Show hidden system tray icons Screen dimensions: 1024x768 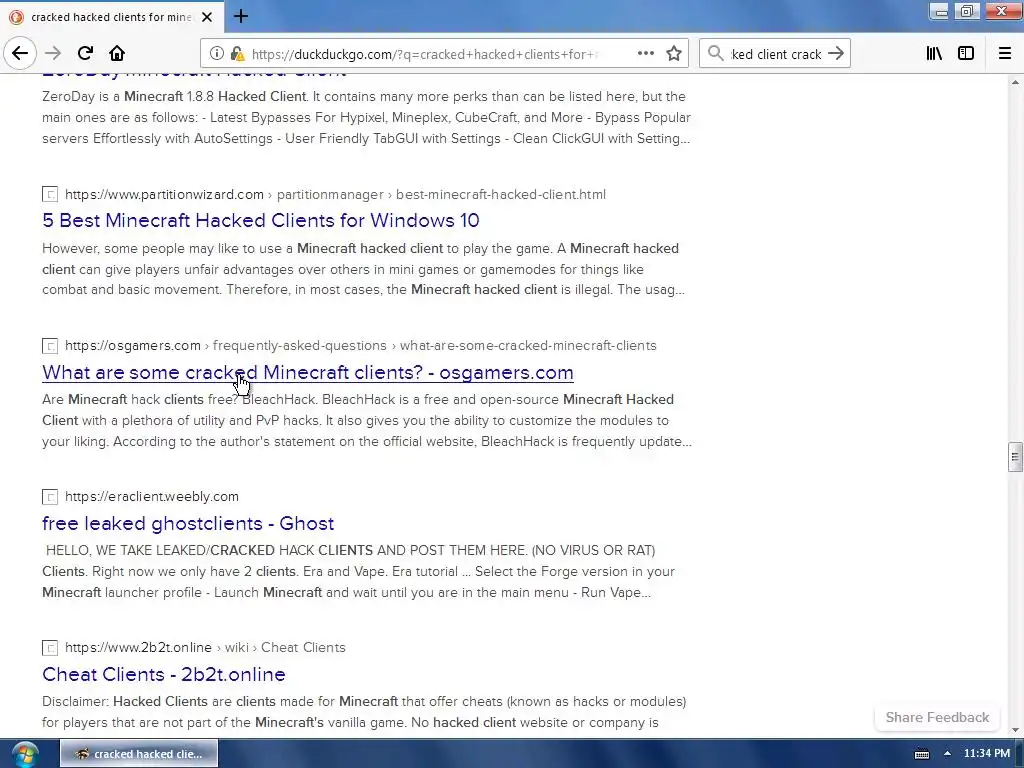pos(947,754)
